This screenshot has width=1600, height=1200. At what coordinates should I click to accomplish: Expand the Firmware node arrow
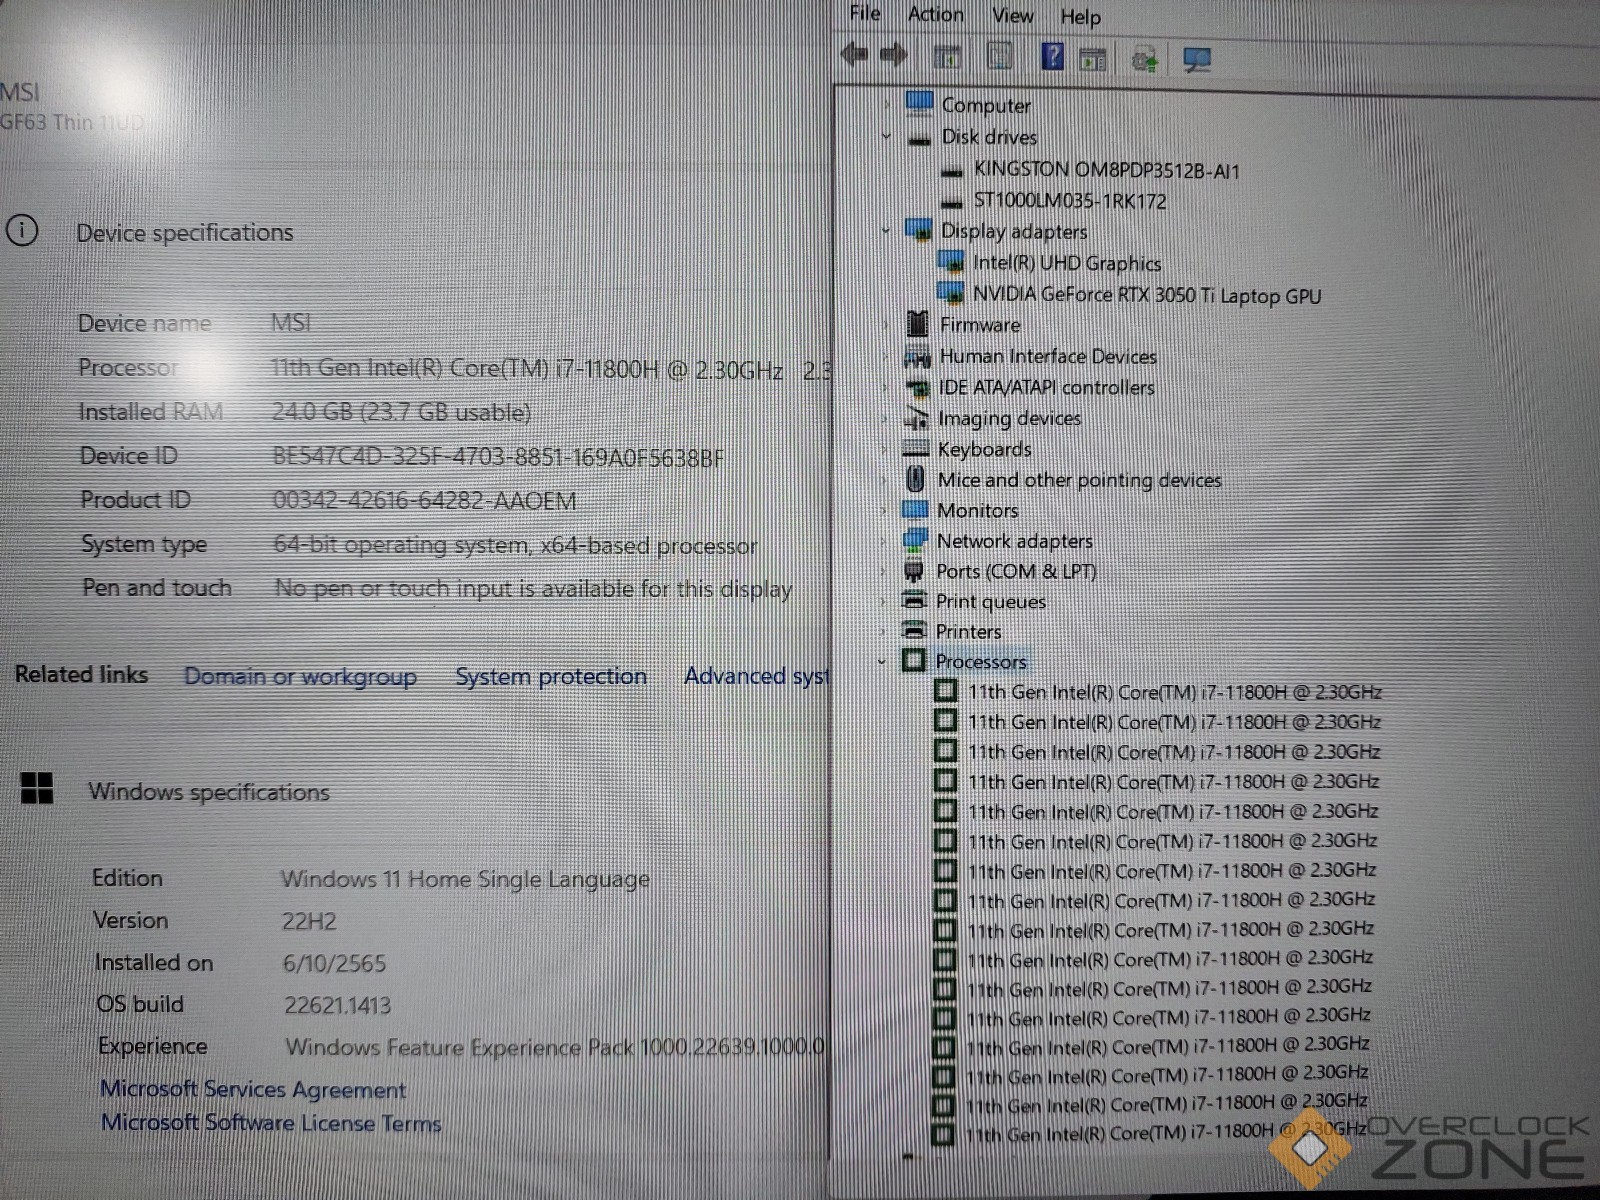[x=885, y=324]
